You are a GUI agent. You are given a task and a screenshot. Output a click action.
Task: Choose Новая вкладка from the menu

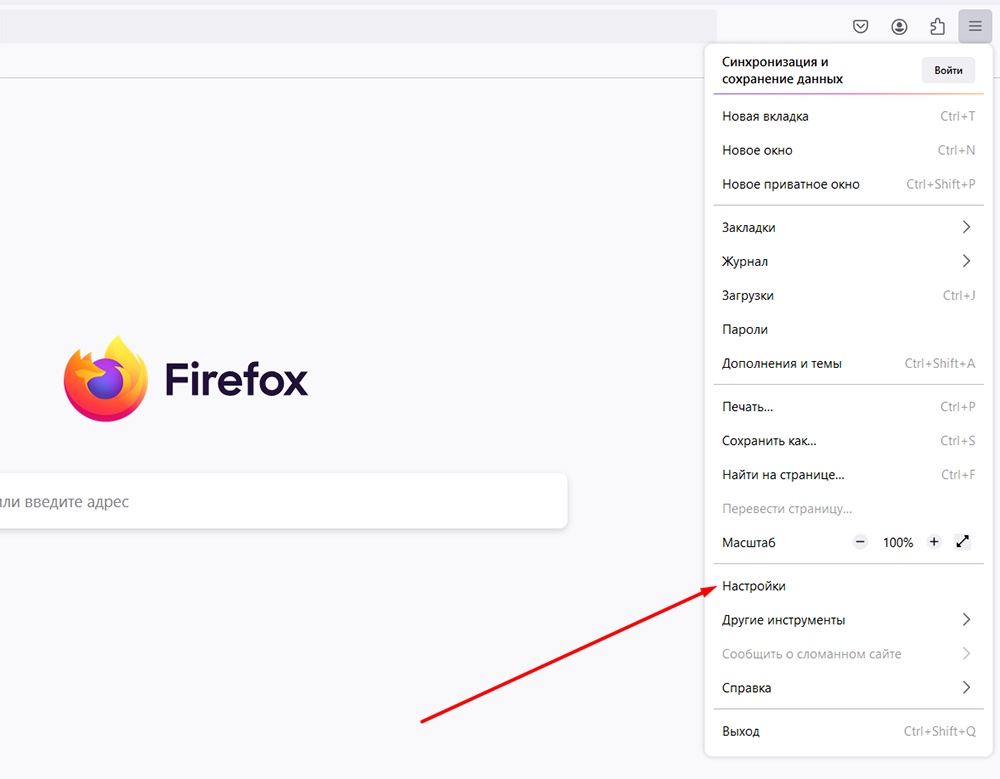[848, 116]
